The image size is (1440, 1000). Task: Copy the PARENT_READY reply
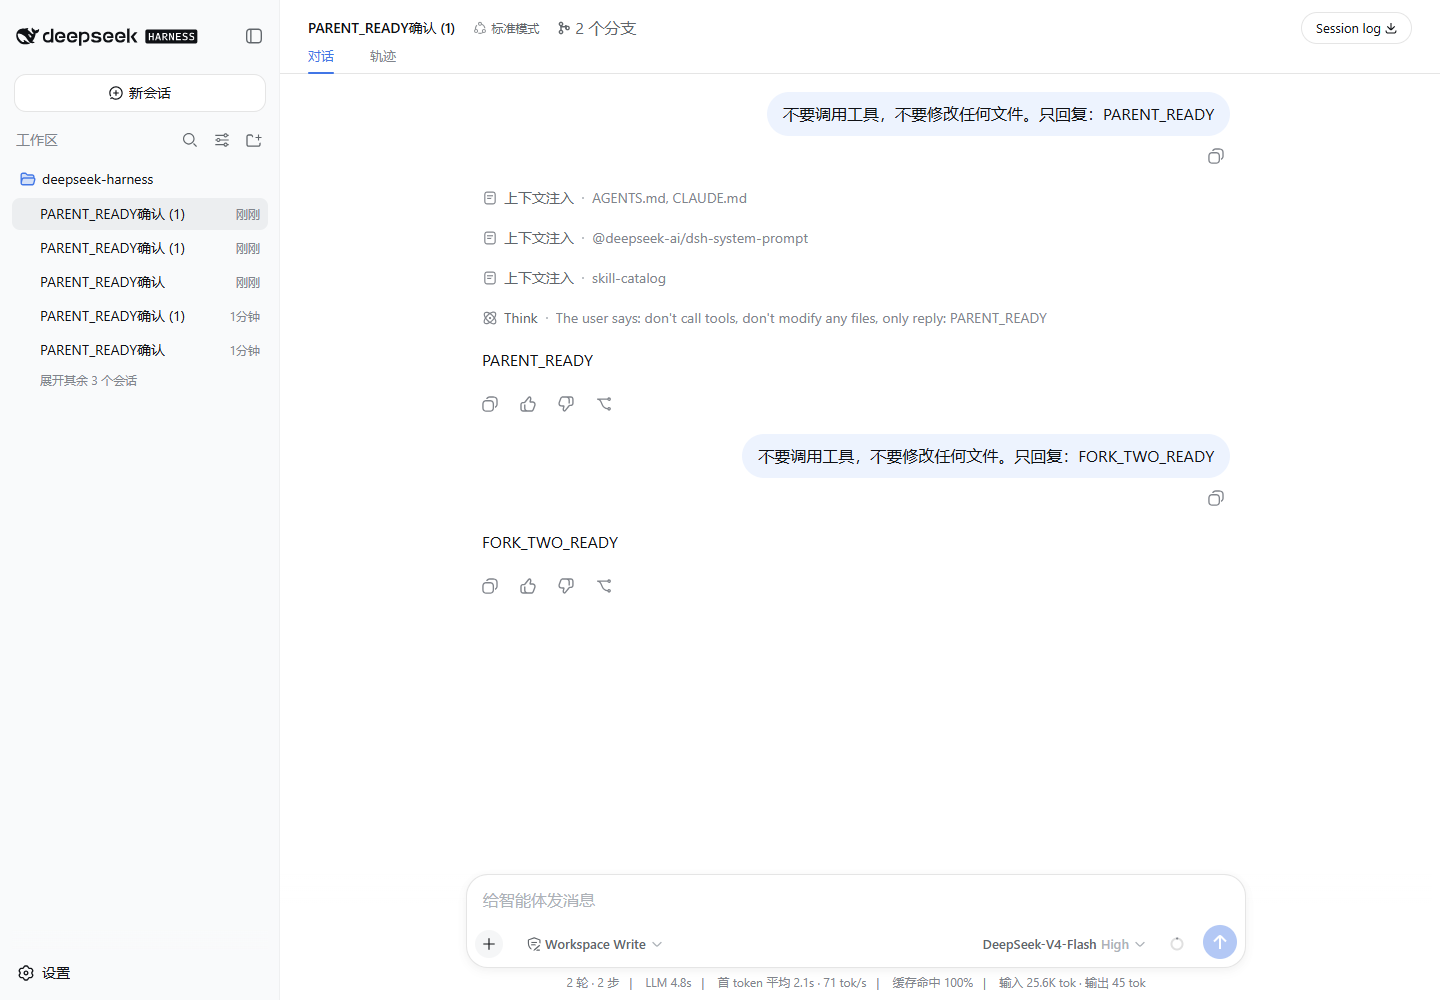pyautogui.click(x=490, y=404)
